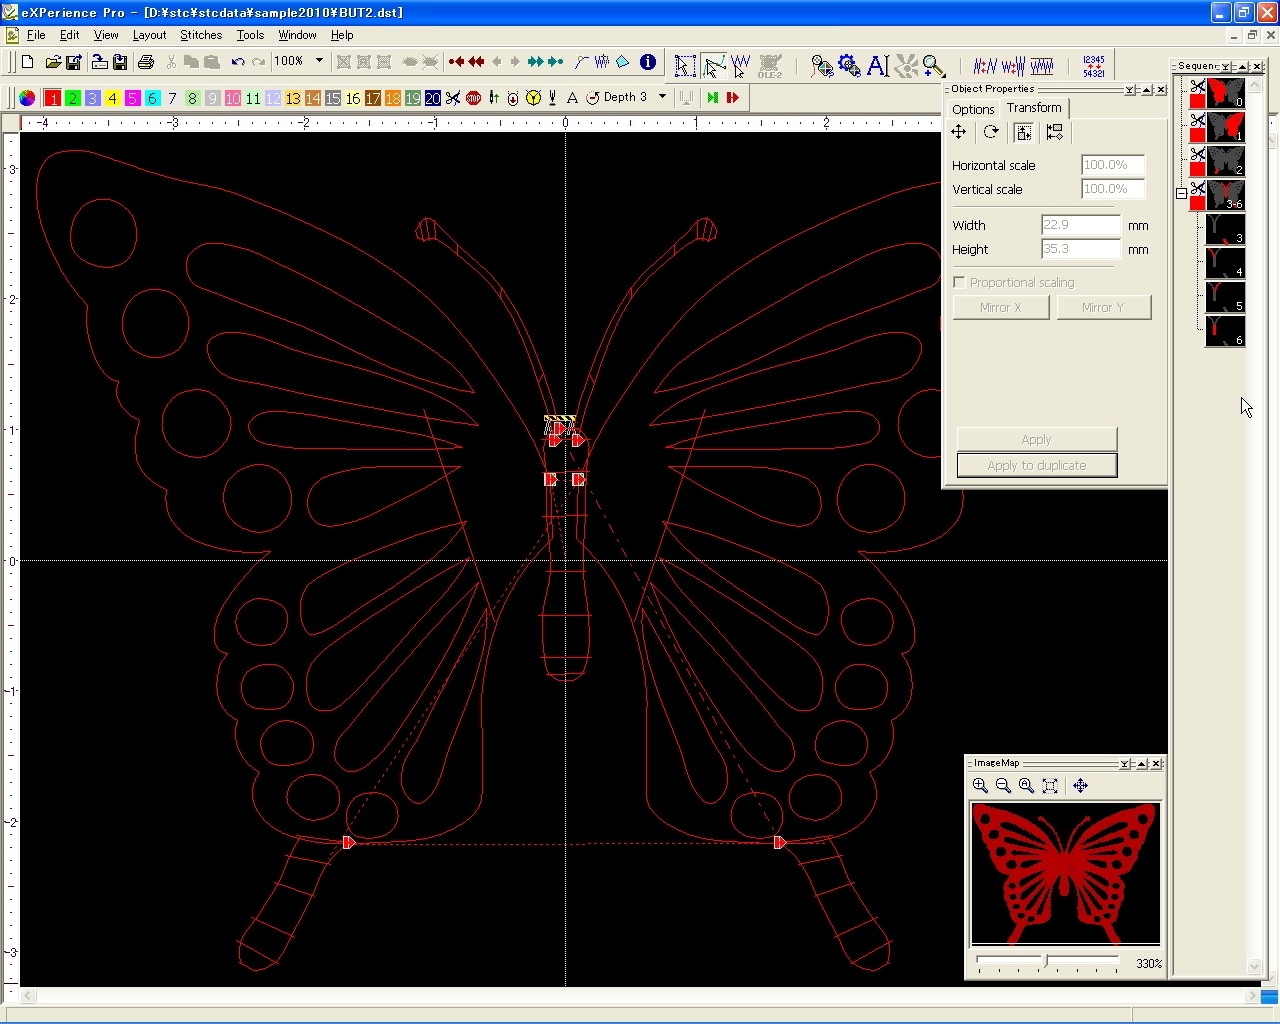This screenshot has height=1024, width=1280.
Task: Click the Mirror X button
Action: pyautogui.click(x=1001, y=307)
